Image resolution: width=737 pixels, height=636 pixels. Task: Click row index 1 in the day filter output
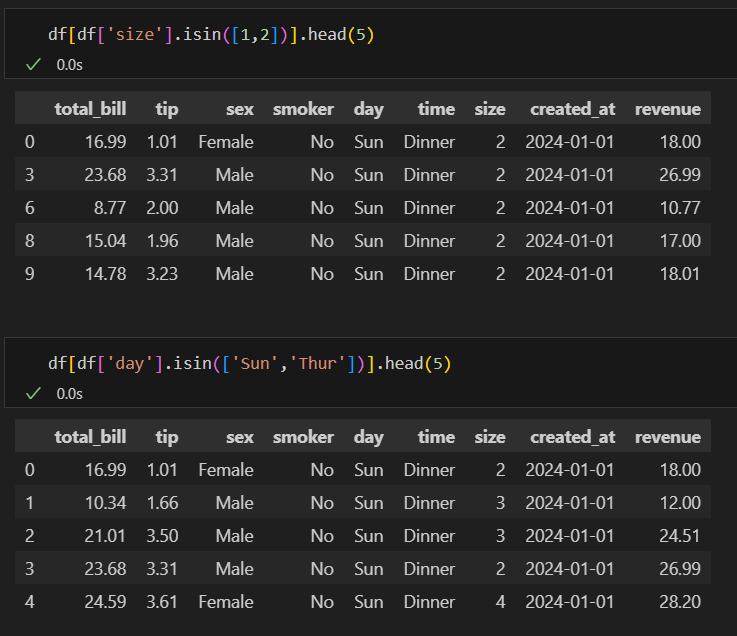[x=30, y=503]
